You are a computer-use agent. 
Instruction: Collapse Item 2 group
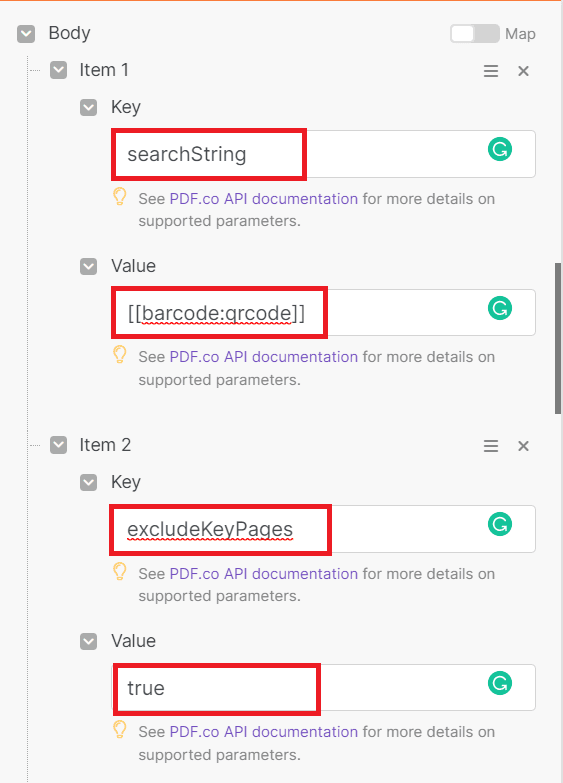coord(58,445)
